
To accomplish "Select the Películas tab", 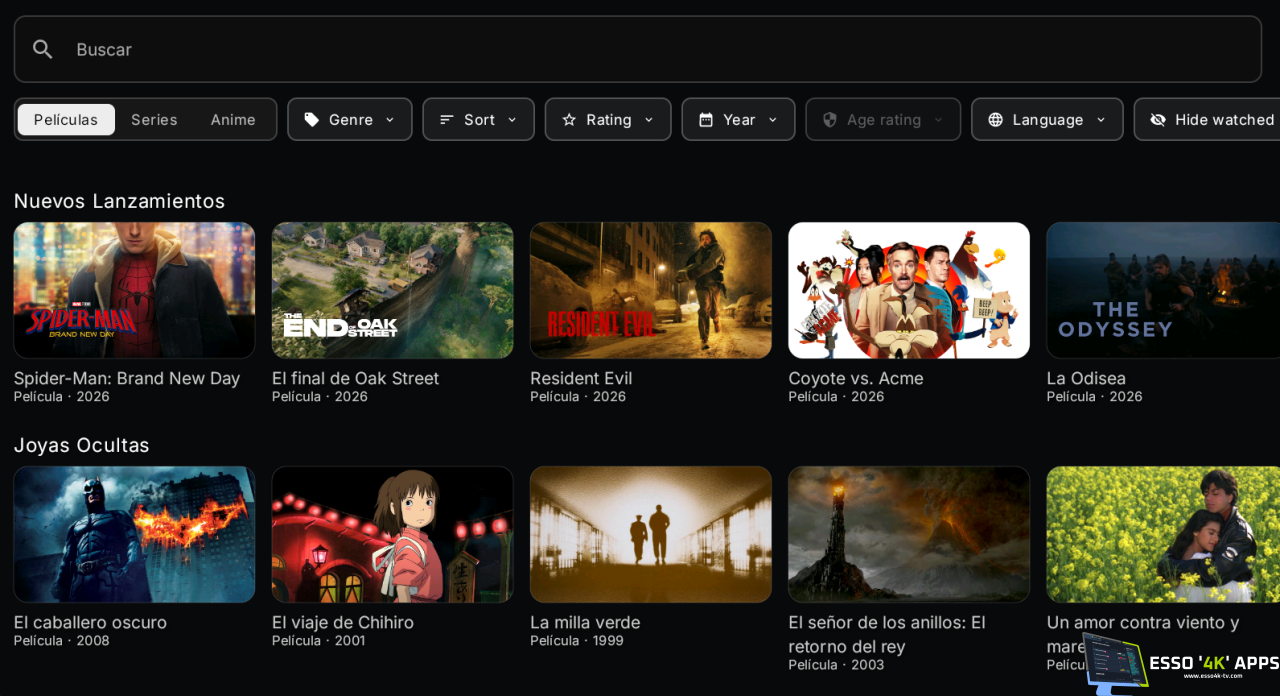I will pyautogui.click(x=66, y=120).
